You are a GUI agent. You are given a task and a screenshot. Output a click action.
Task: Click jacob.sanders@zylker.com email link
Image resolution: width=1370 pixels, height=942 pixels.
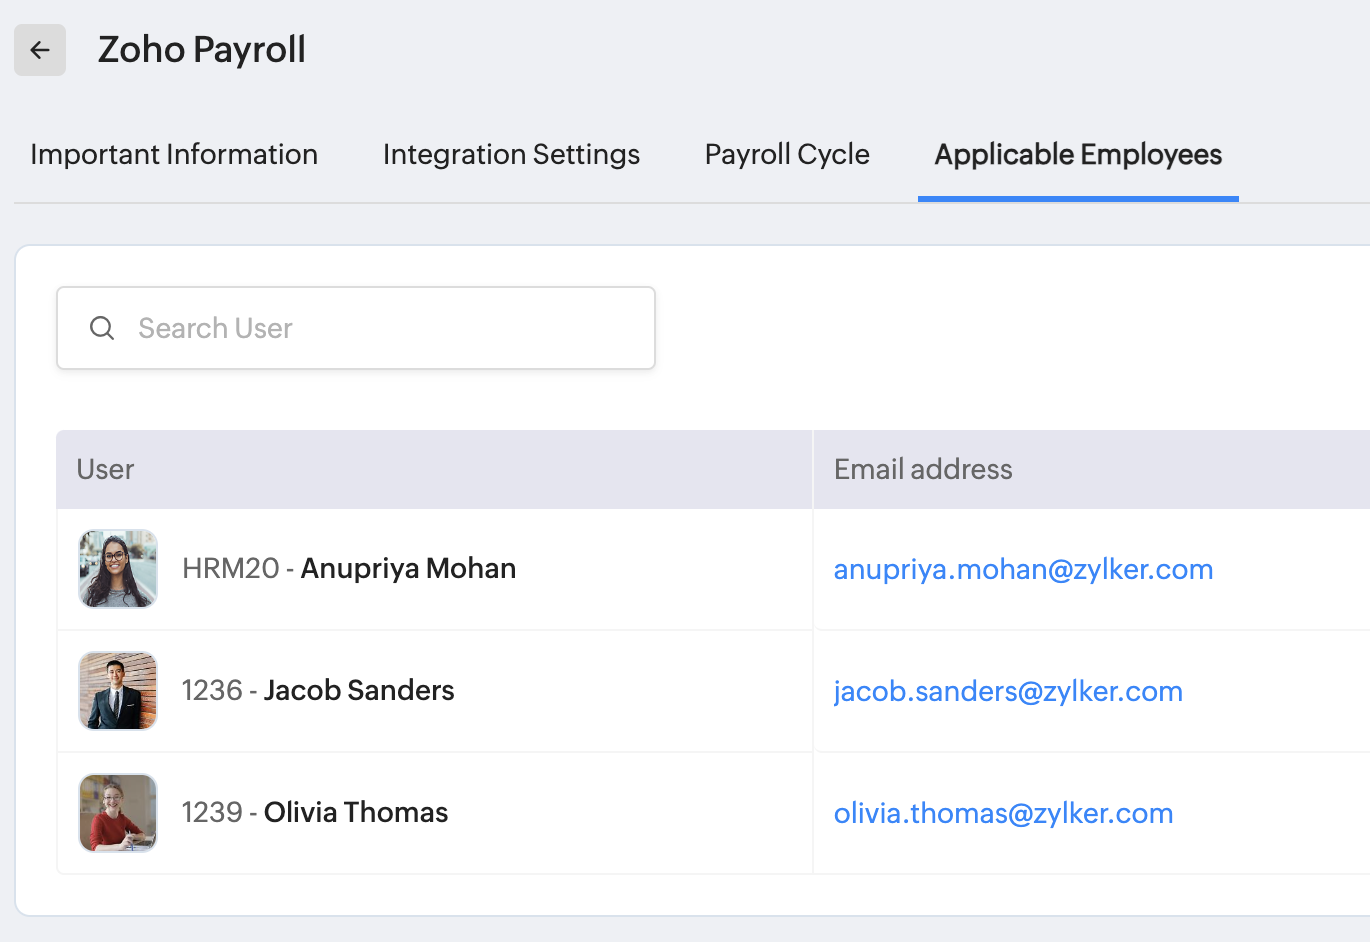(1008, 692)
